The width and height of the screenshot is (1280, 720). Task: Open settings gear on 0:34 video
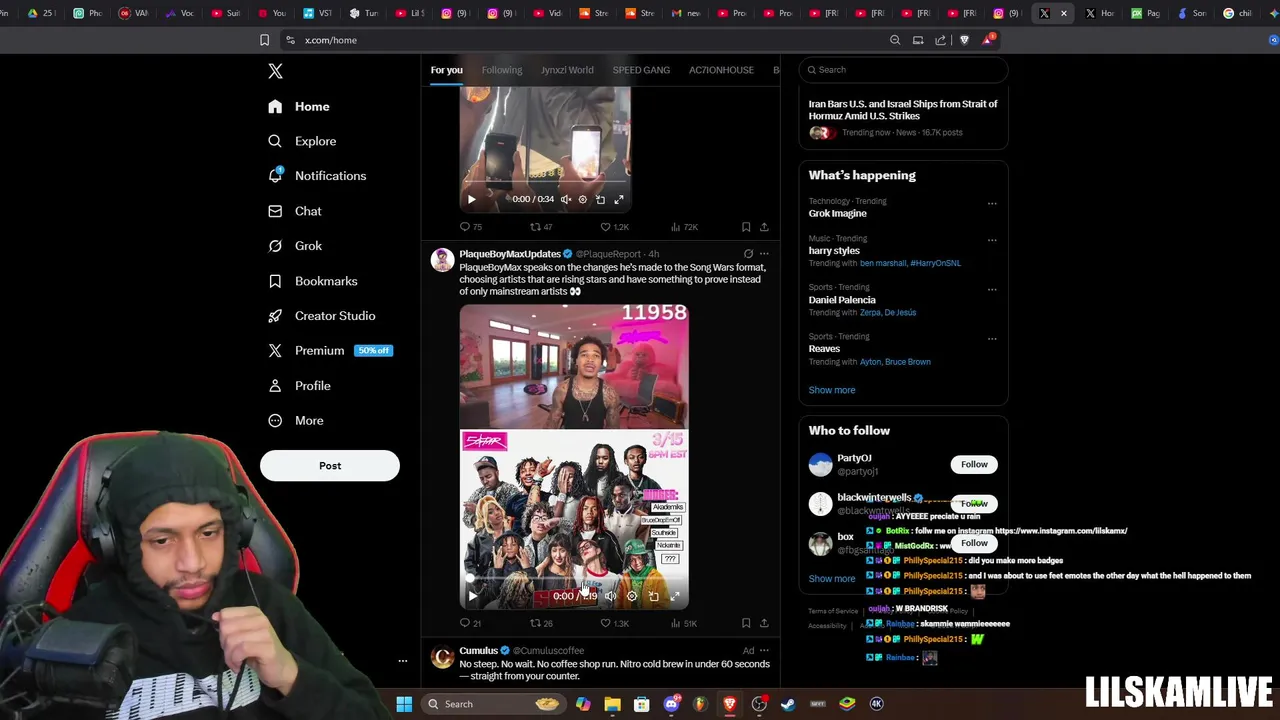(583, 199)
